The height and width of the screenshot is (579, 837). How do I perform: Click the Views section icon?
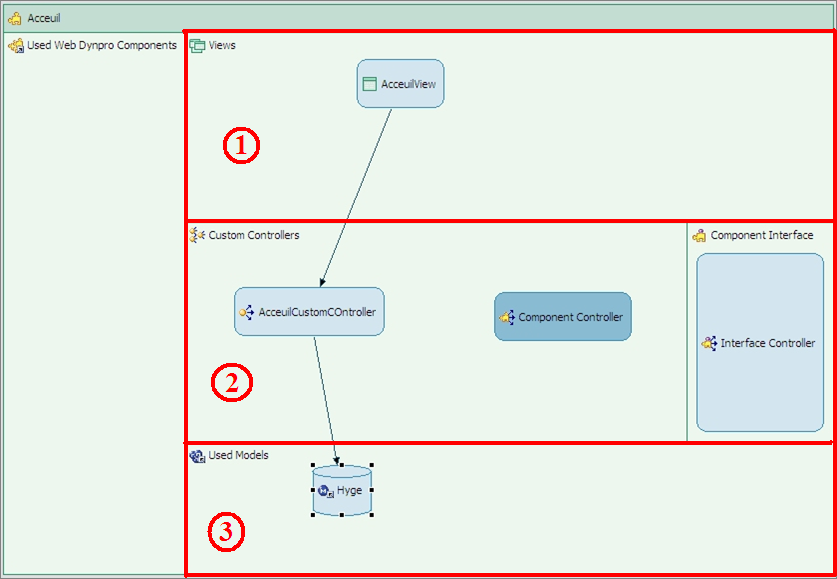197,46
